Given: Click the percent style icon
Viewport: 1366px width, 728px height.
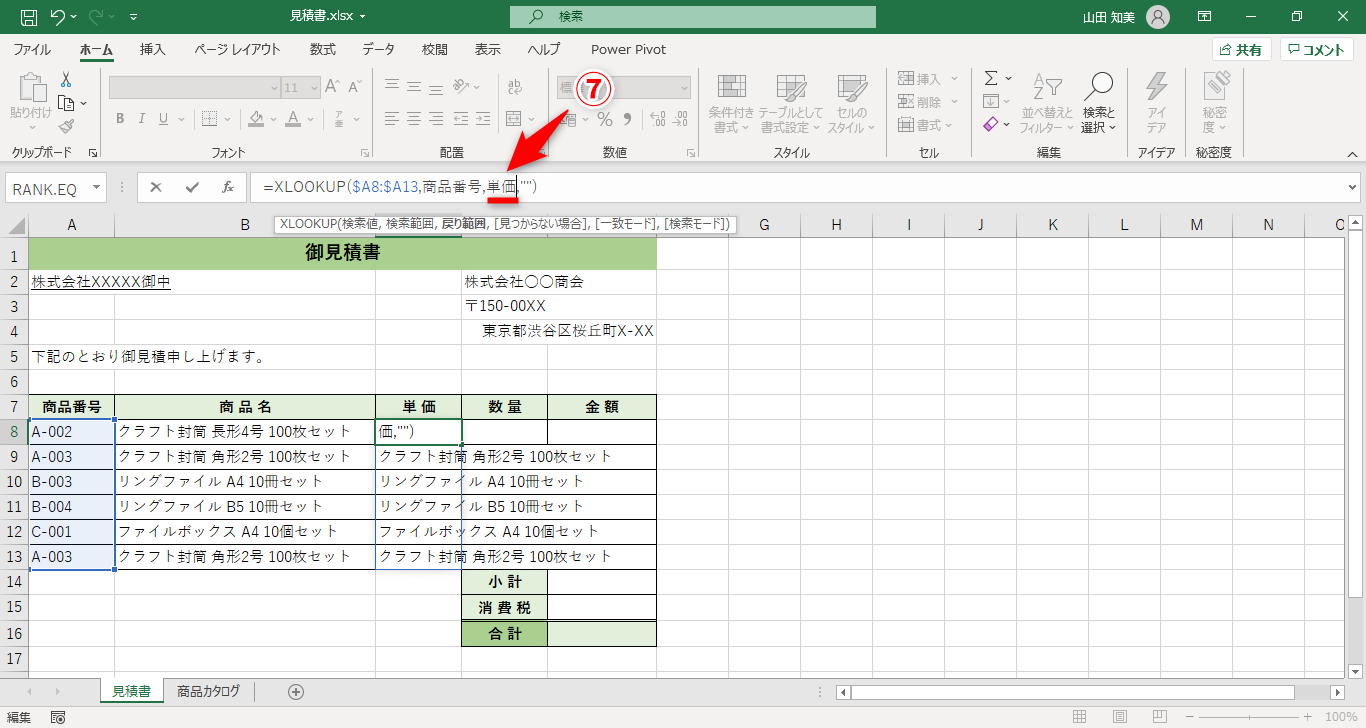Looking at the screenshot, I should tap(605, 119).
